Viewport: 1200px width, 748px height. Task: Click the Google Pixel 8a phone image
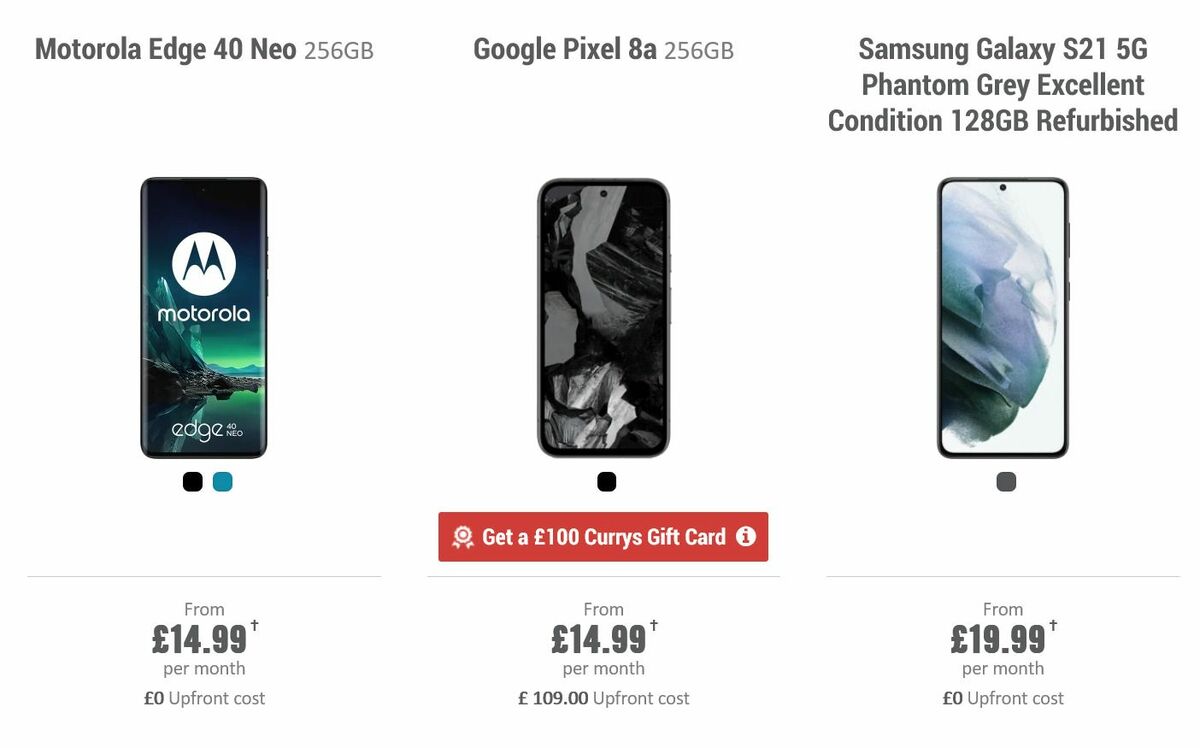604,315
